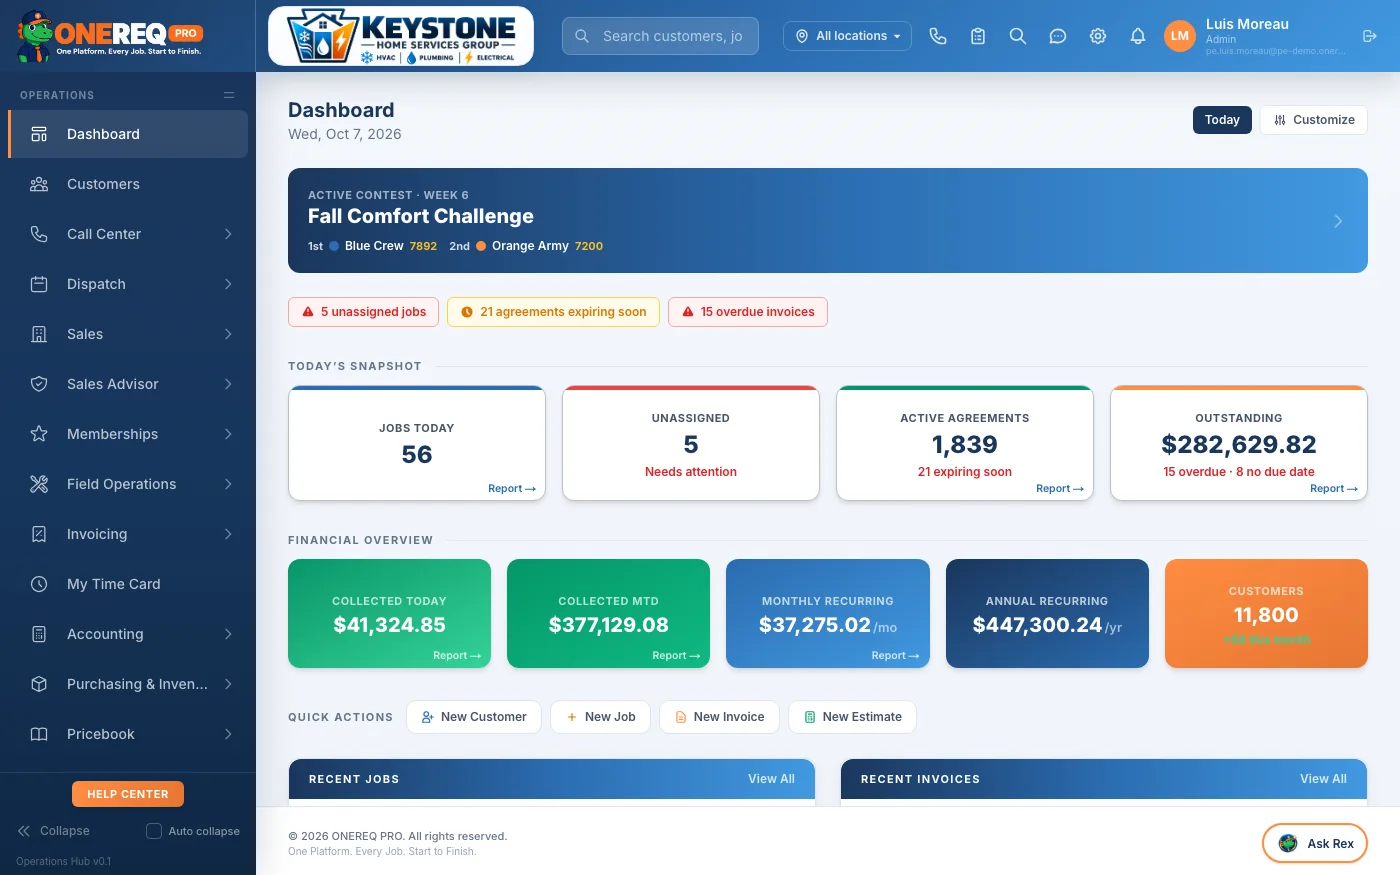Expand the Call Center submenu
This screenshot has height=875, width=1400.
[x=128, y=234]
